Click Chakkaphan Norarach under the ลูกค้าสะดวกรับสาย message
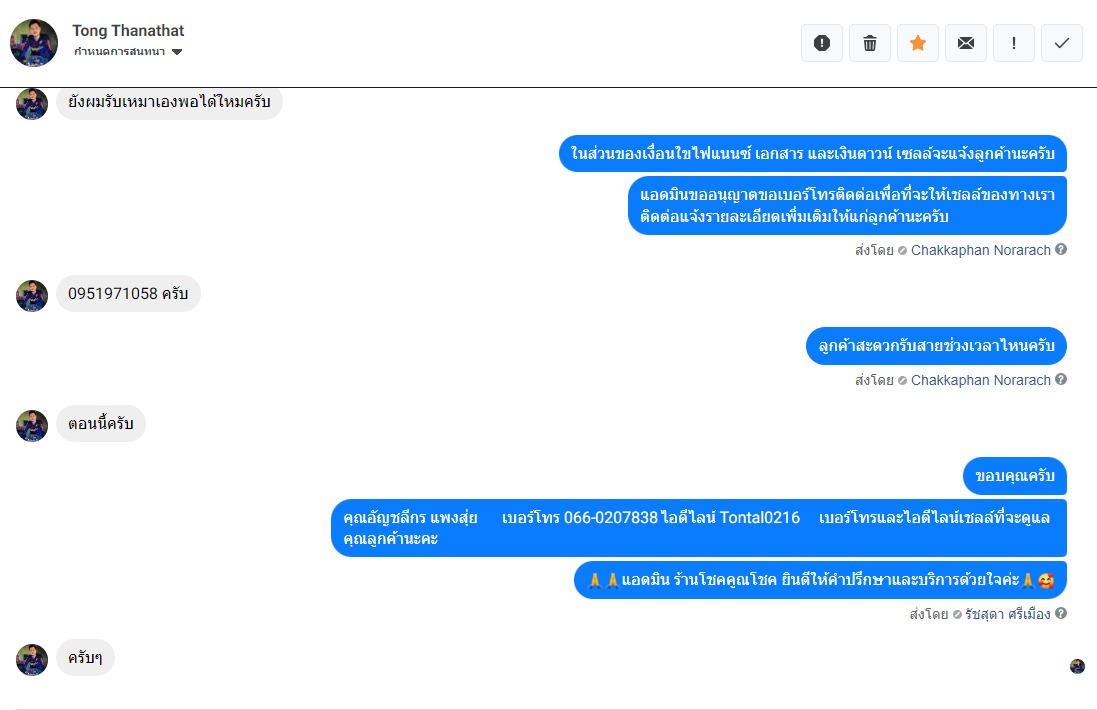Viewport: 1097px width, 710px height. [980, 380]
